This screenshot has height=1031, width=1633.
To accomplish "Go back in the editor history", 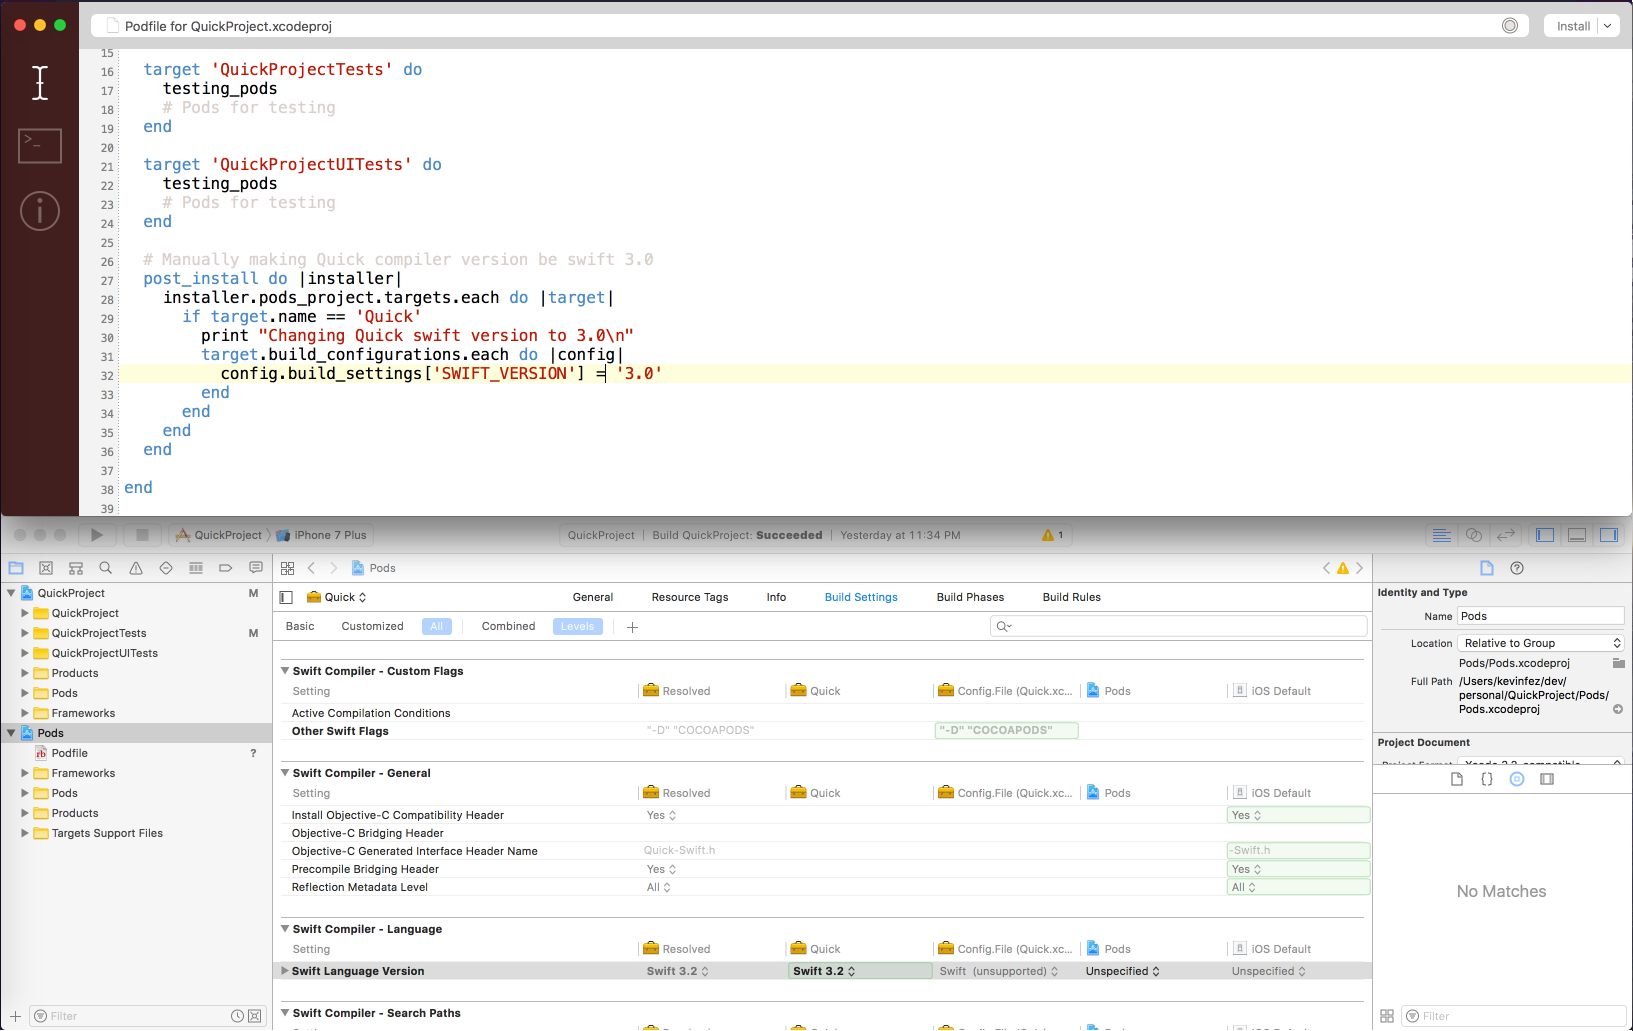I will (x=312, y=568).
